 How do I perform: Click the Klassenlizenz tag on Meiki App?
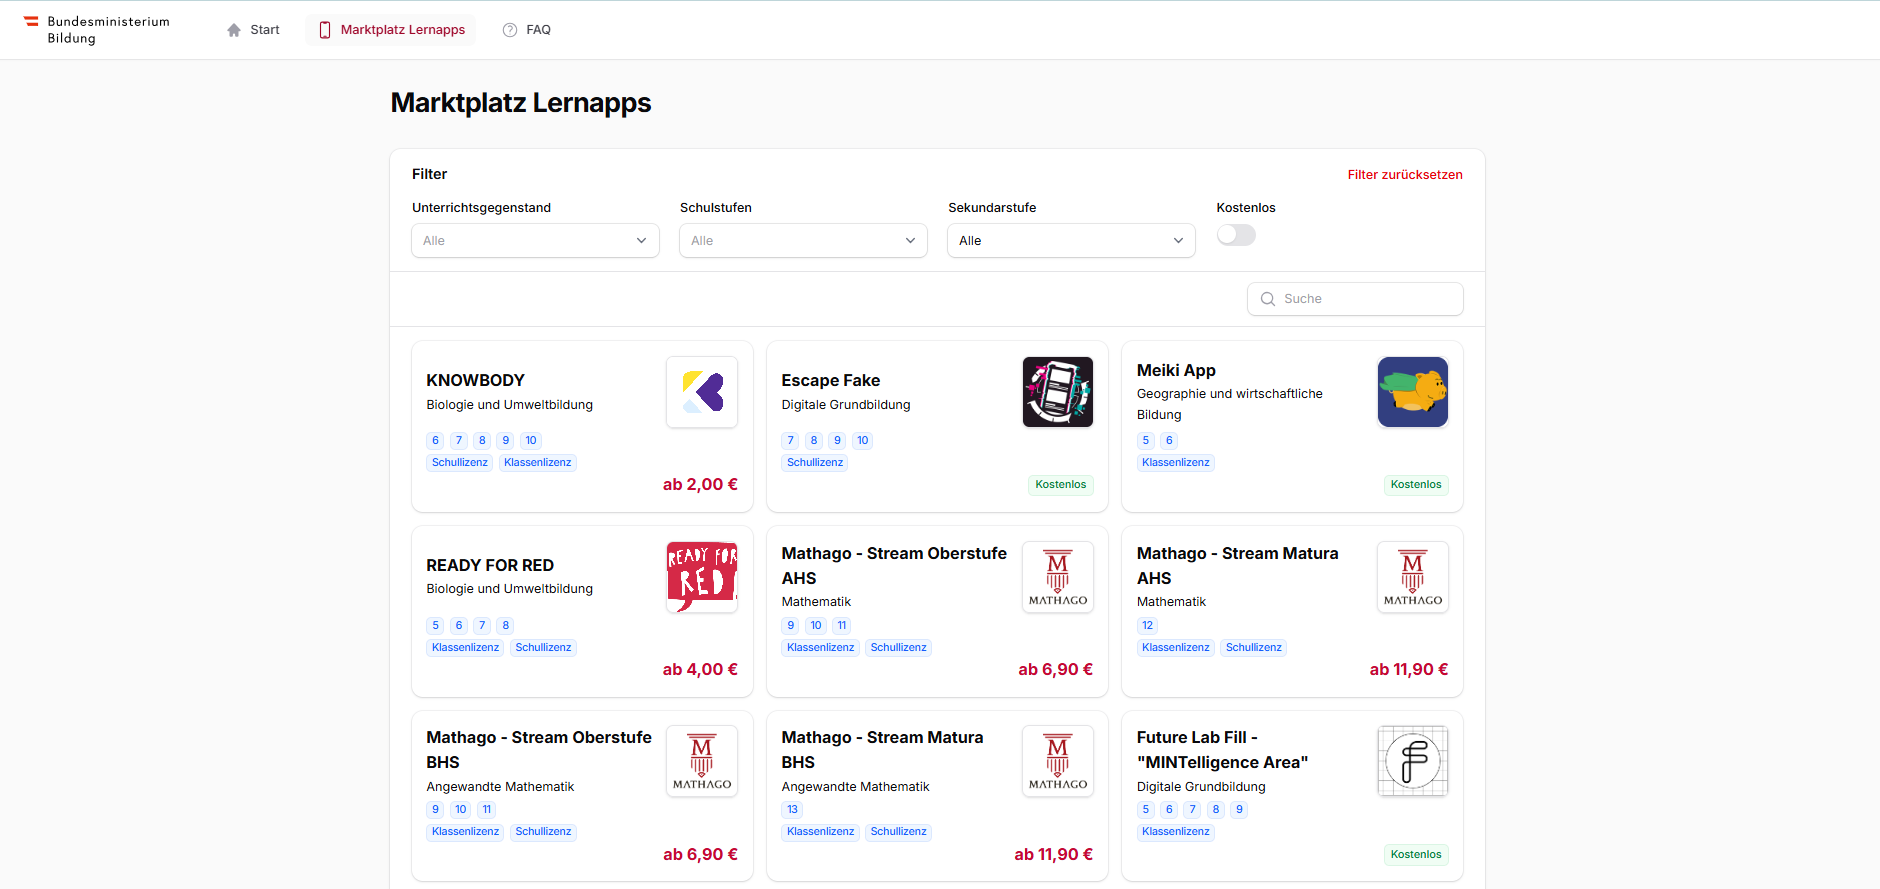(1176, 463)
